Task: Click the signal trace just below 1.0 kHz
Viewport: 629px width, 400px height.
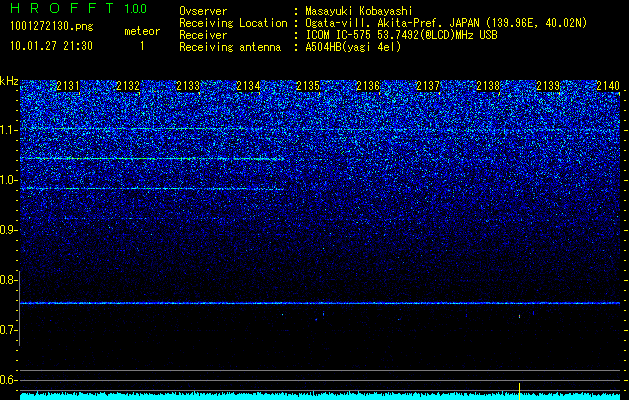Action: (152, 189)
